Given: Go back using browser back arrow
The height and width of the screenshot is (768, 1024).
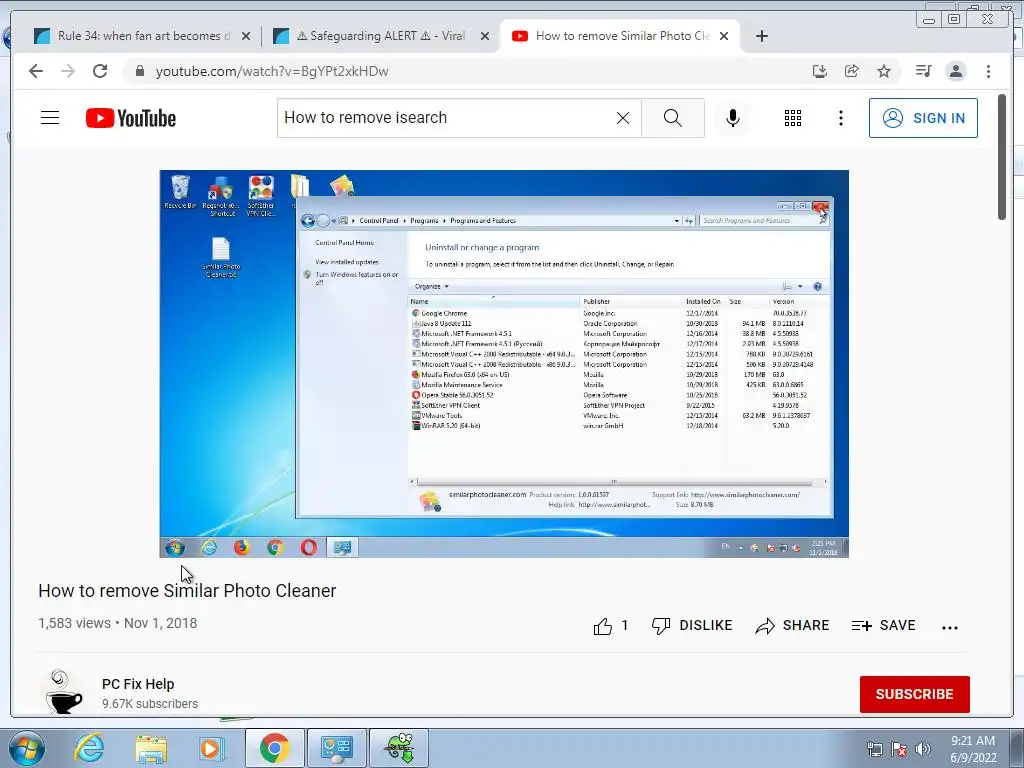Looking at the screenshot, I should point(36,71).
